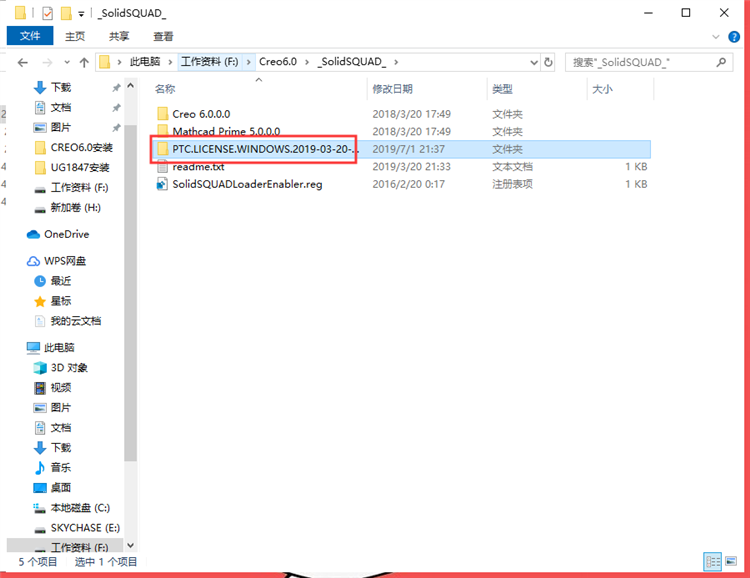The width and height of the screenshot is (750, 578).
Task: Open recent locations dropdown arrow
Action: [67, 62]
